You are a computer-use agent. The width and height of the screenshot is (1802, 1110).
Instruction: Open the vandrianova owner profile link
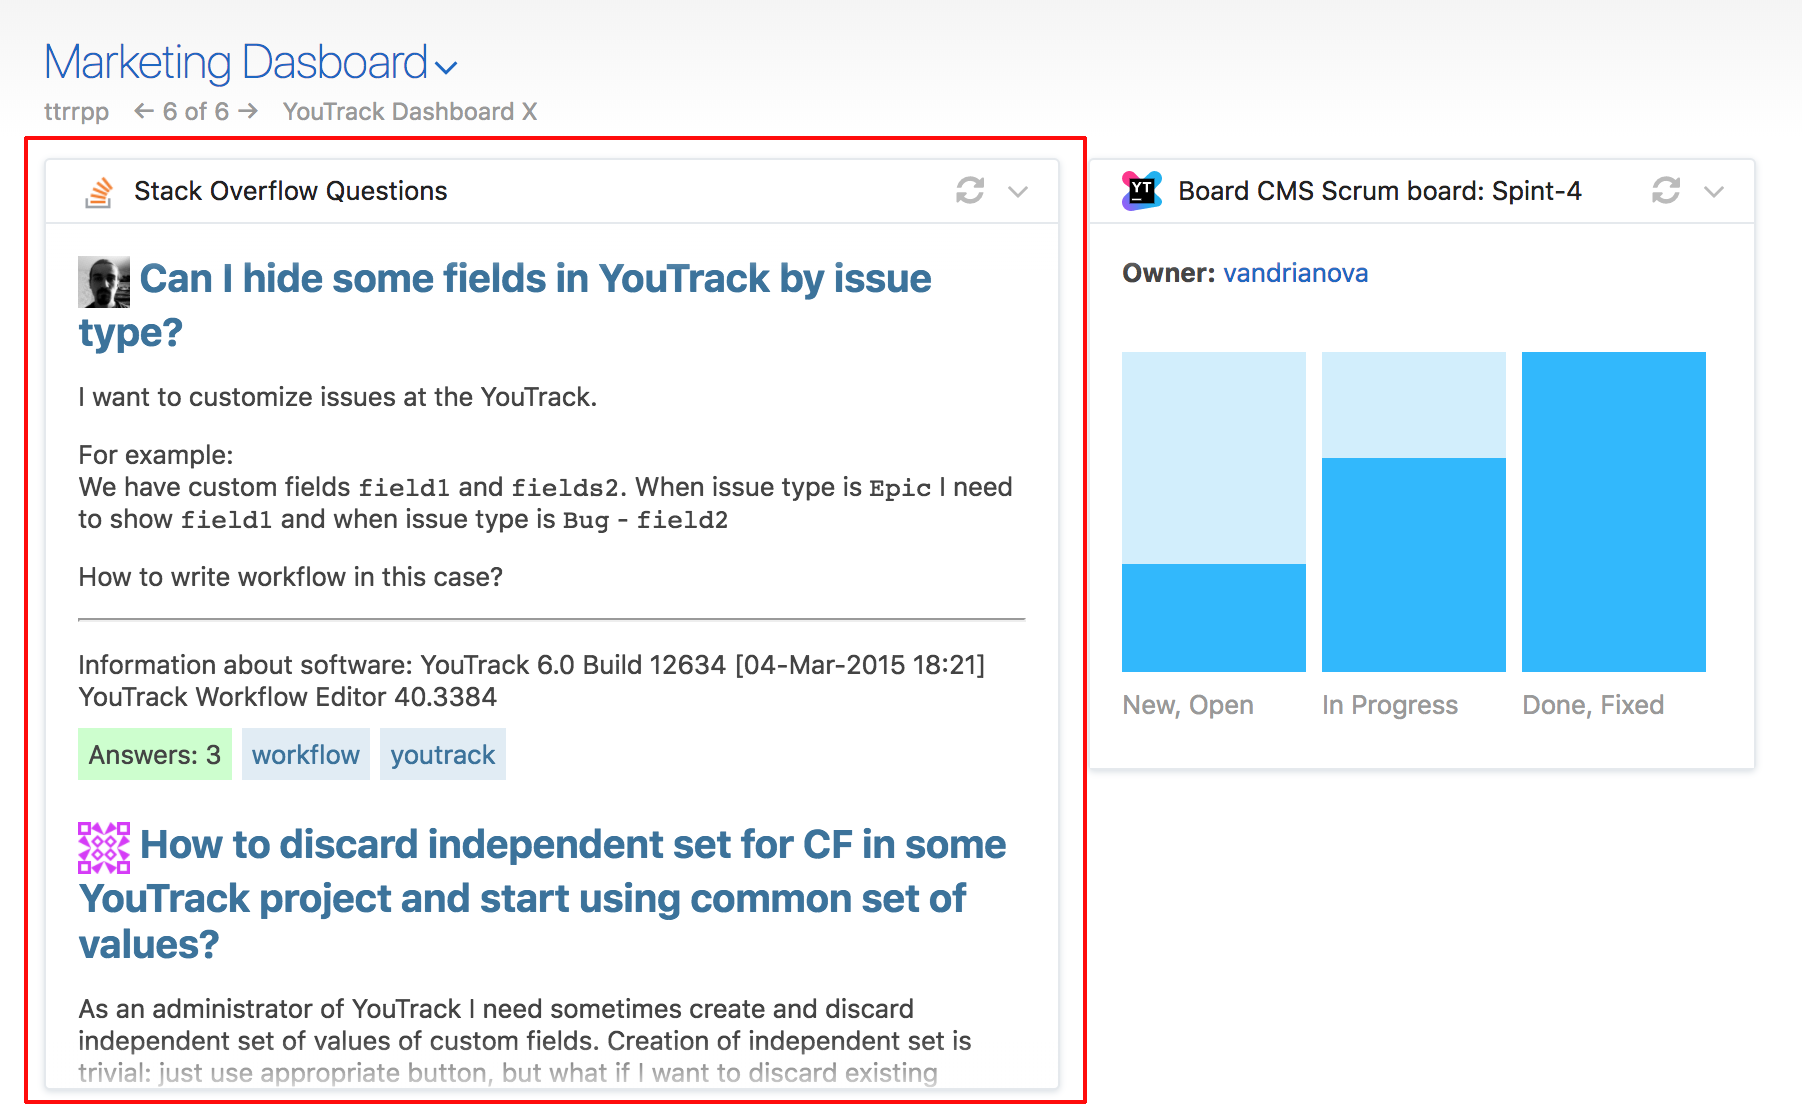click(x=1295, y=273)
